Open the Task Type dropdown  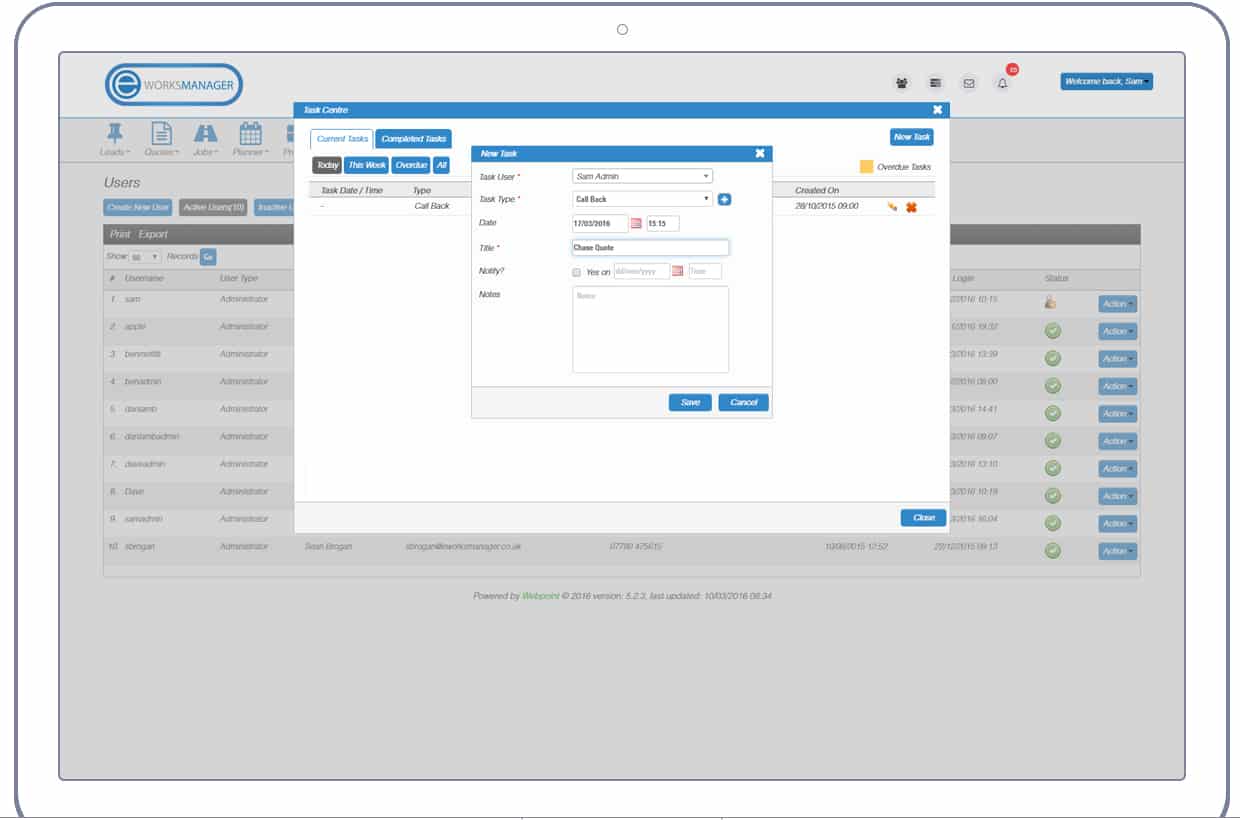(642, 199)
